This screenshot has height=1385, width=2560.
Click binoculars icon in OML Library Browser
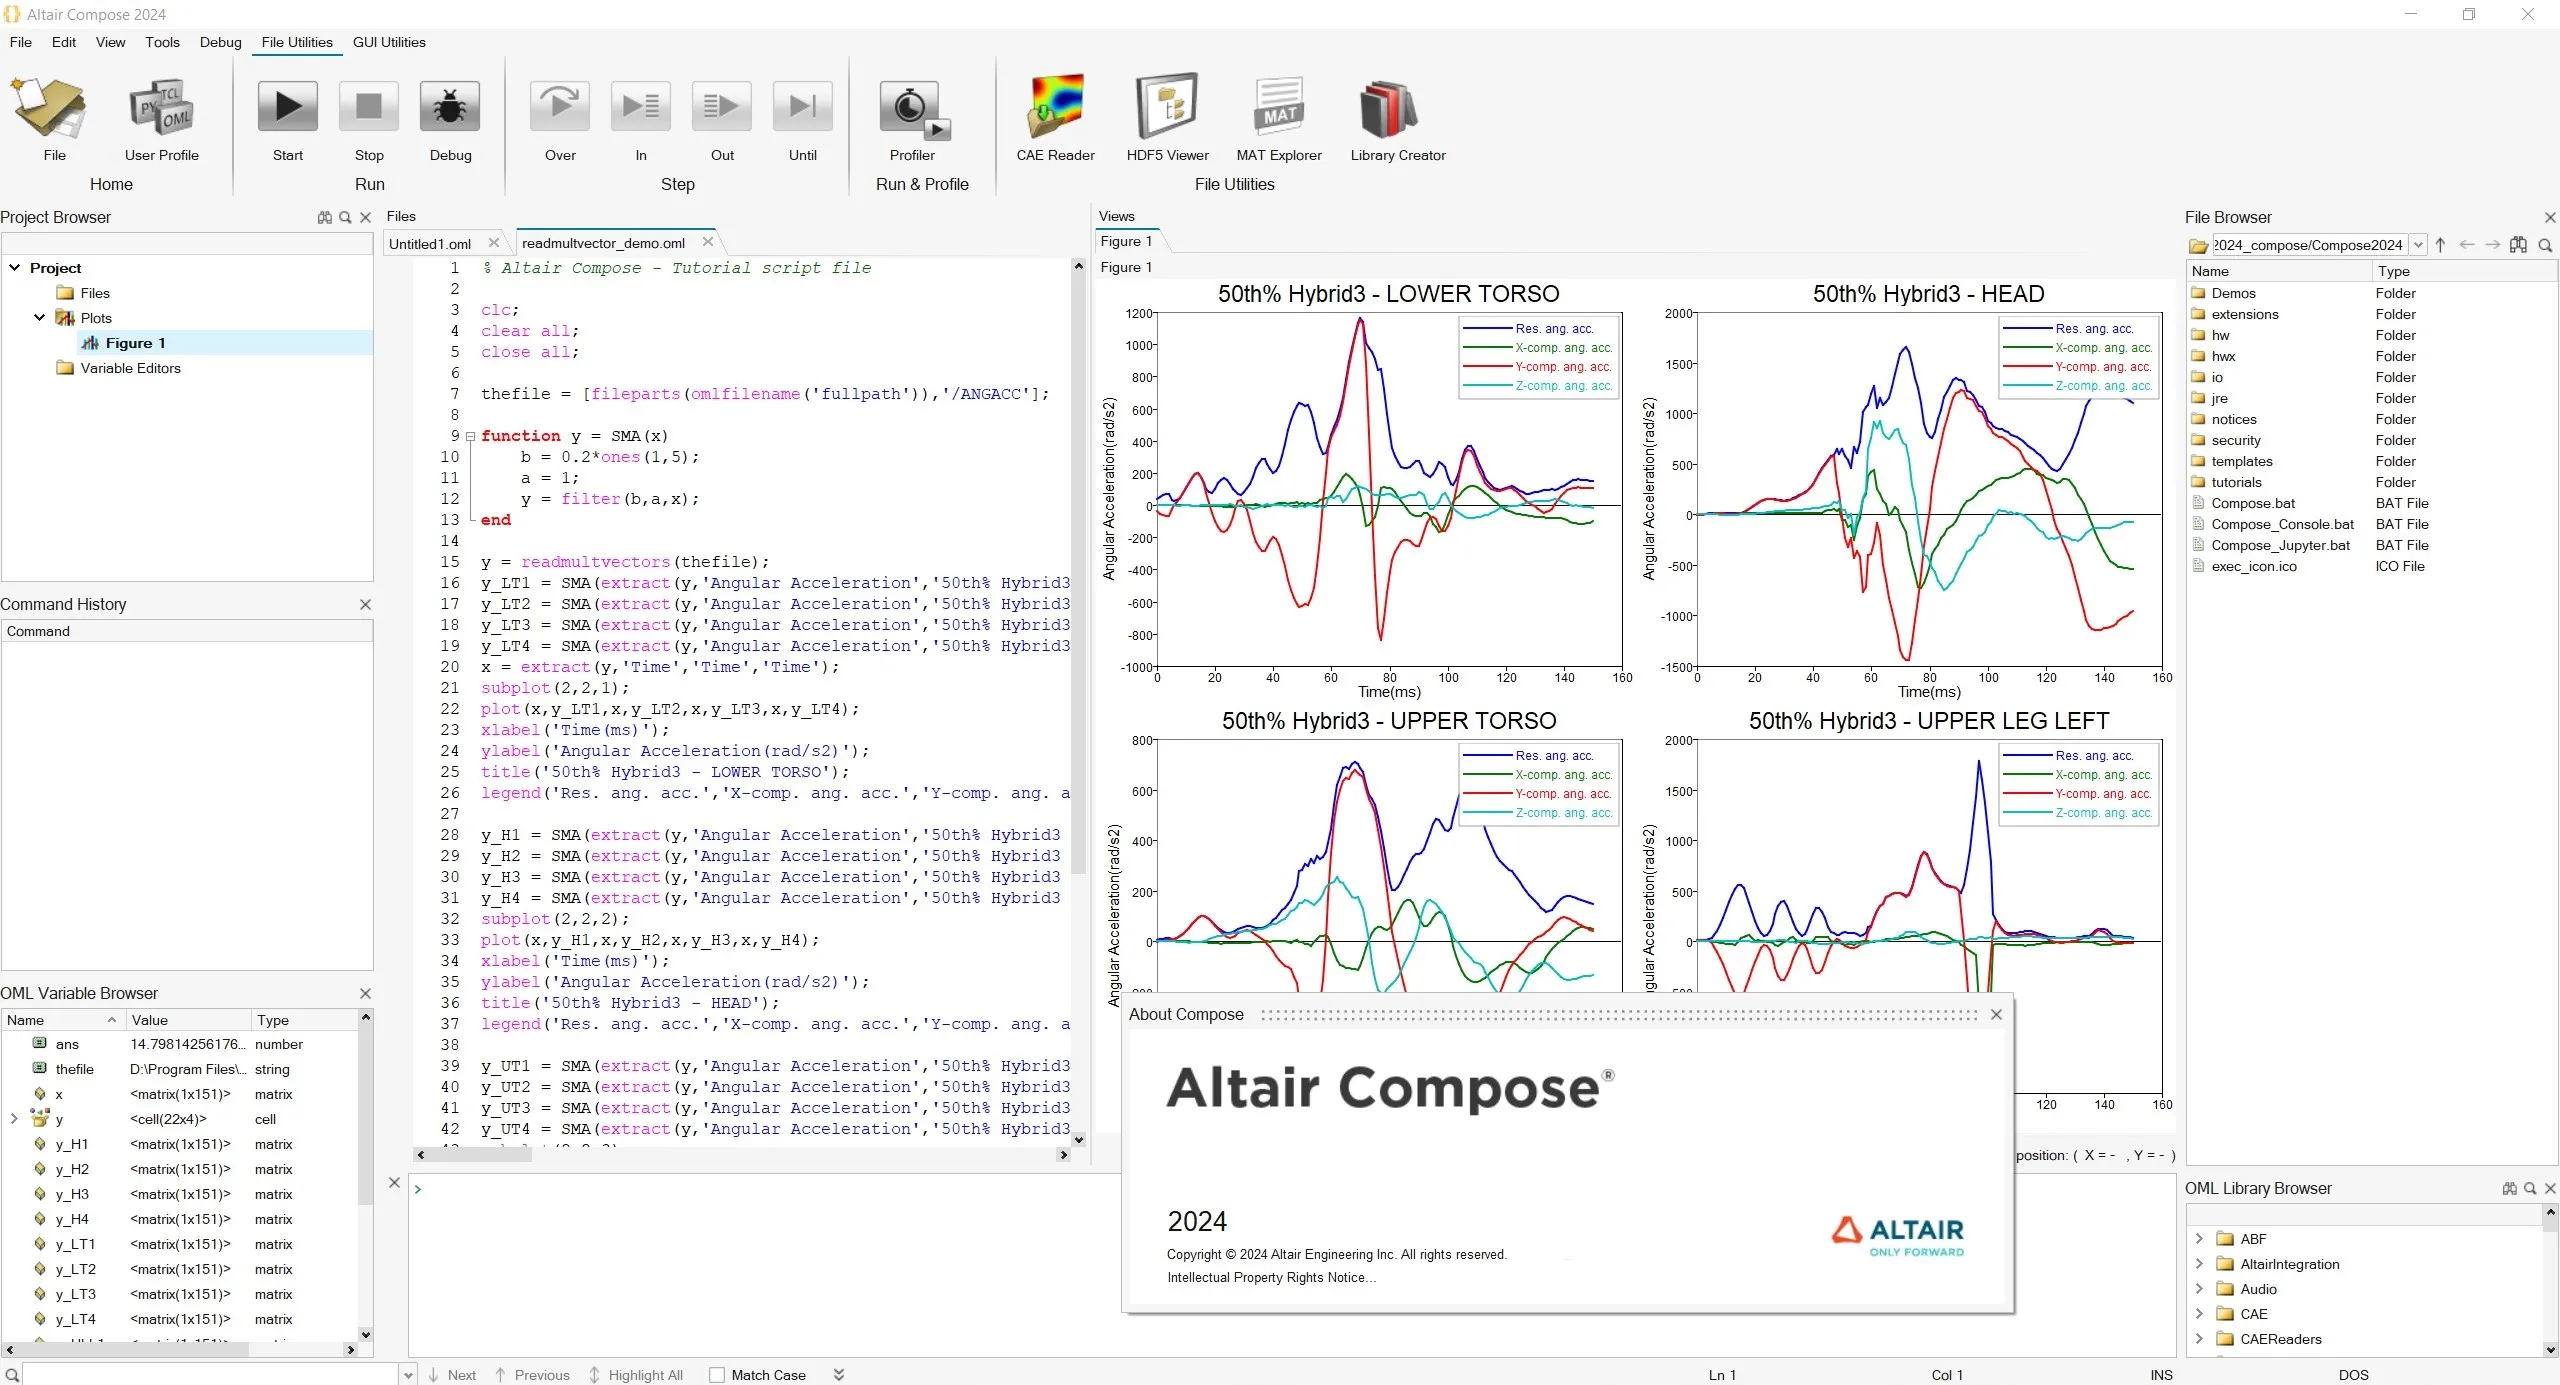[2510, 1188]
